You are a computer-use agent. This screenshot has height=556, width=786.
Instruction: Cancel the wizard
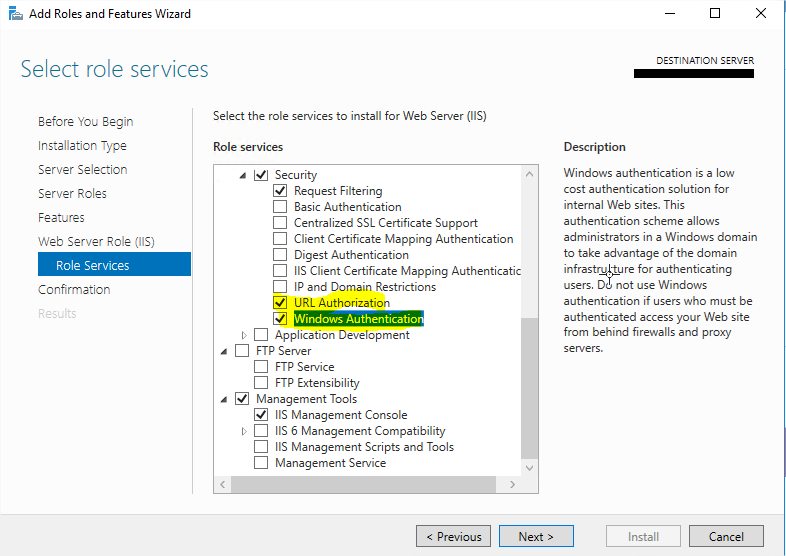[726, 536]
